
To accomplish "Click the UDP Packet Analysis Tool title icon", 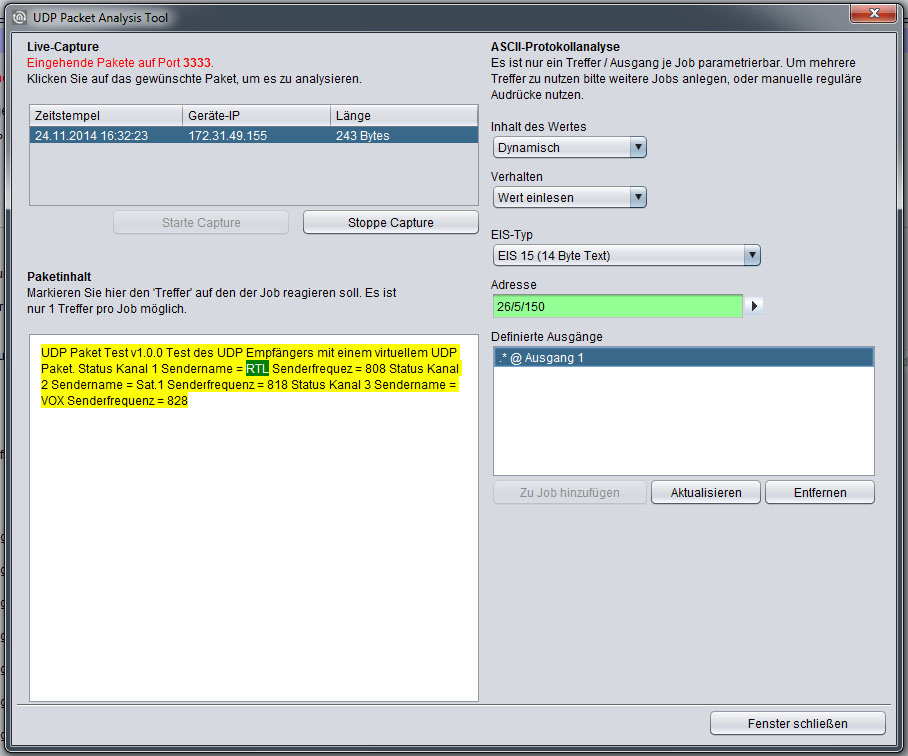I will pyautogui.click(x=19, y=17).
